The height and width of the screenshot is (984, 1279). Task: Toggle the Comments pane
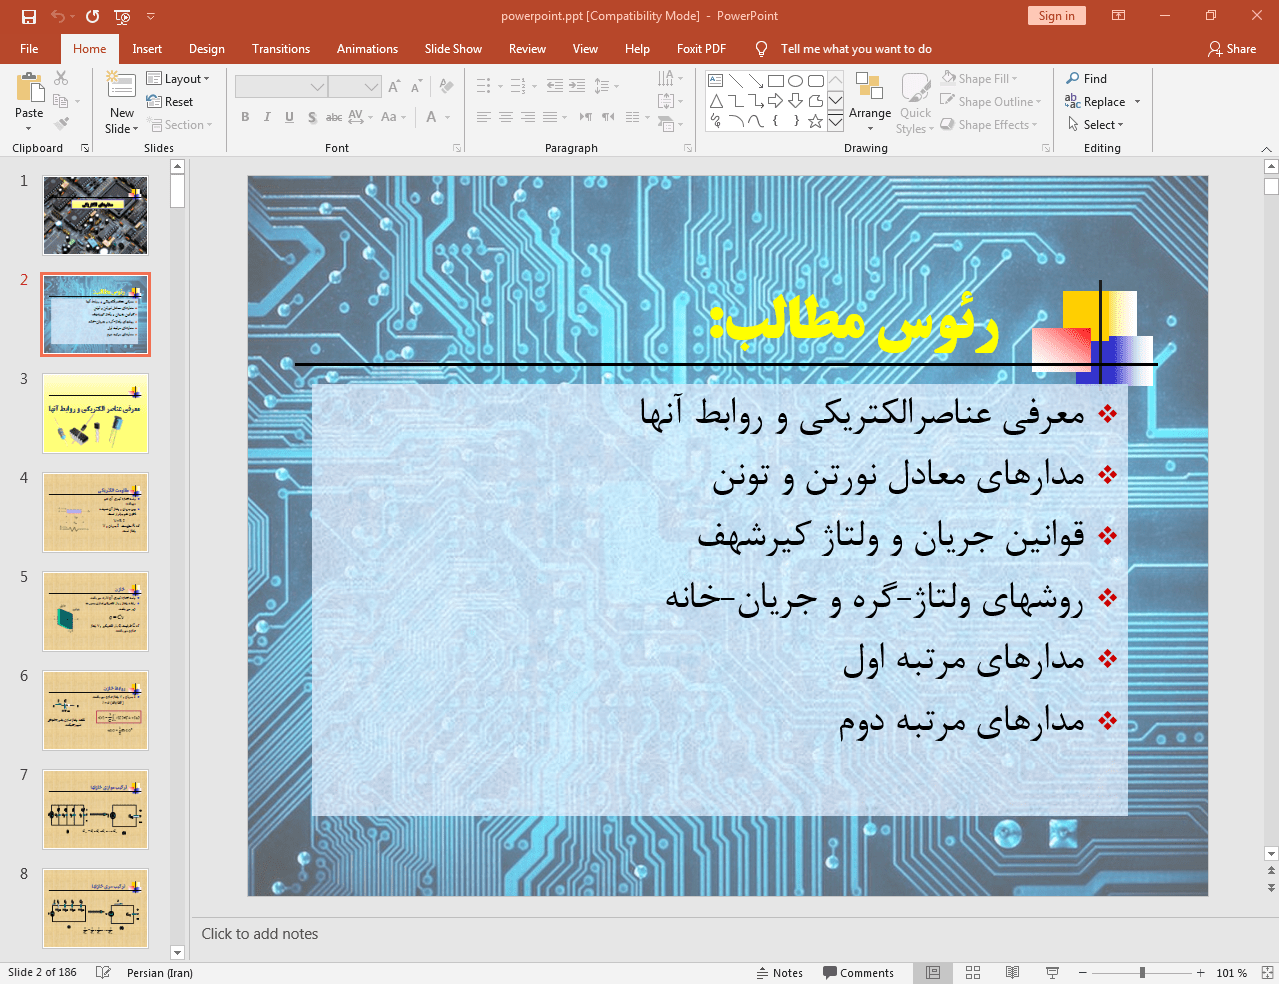point(858,973)
